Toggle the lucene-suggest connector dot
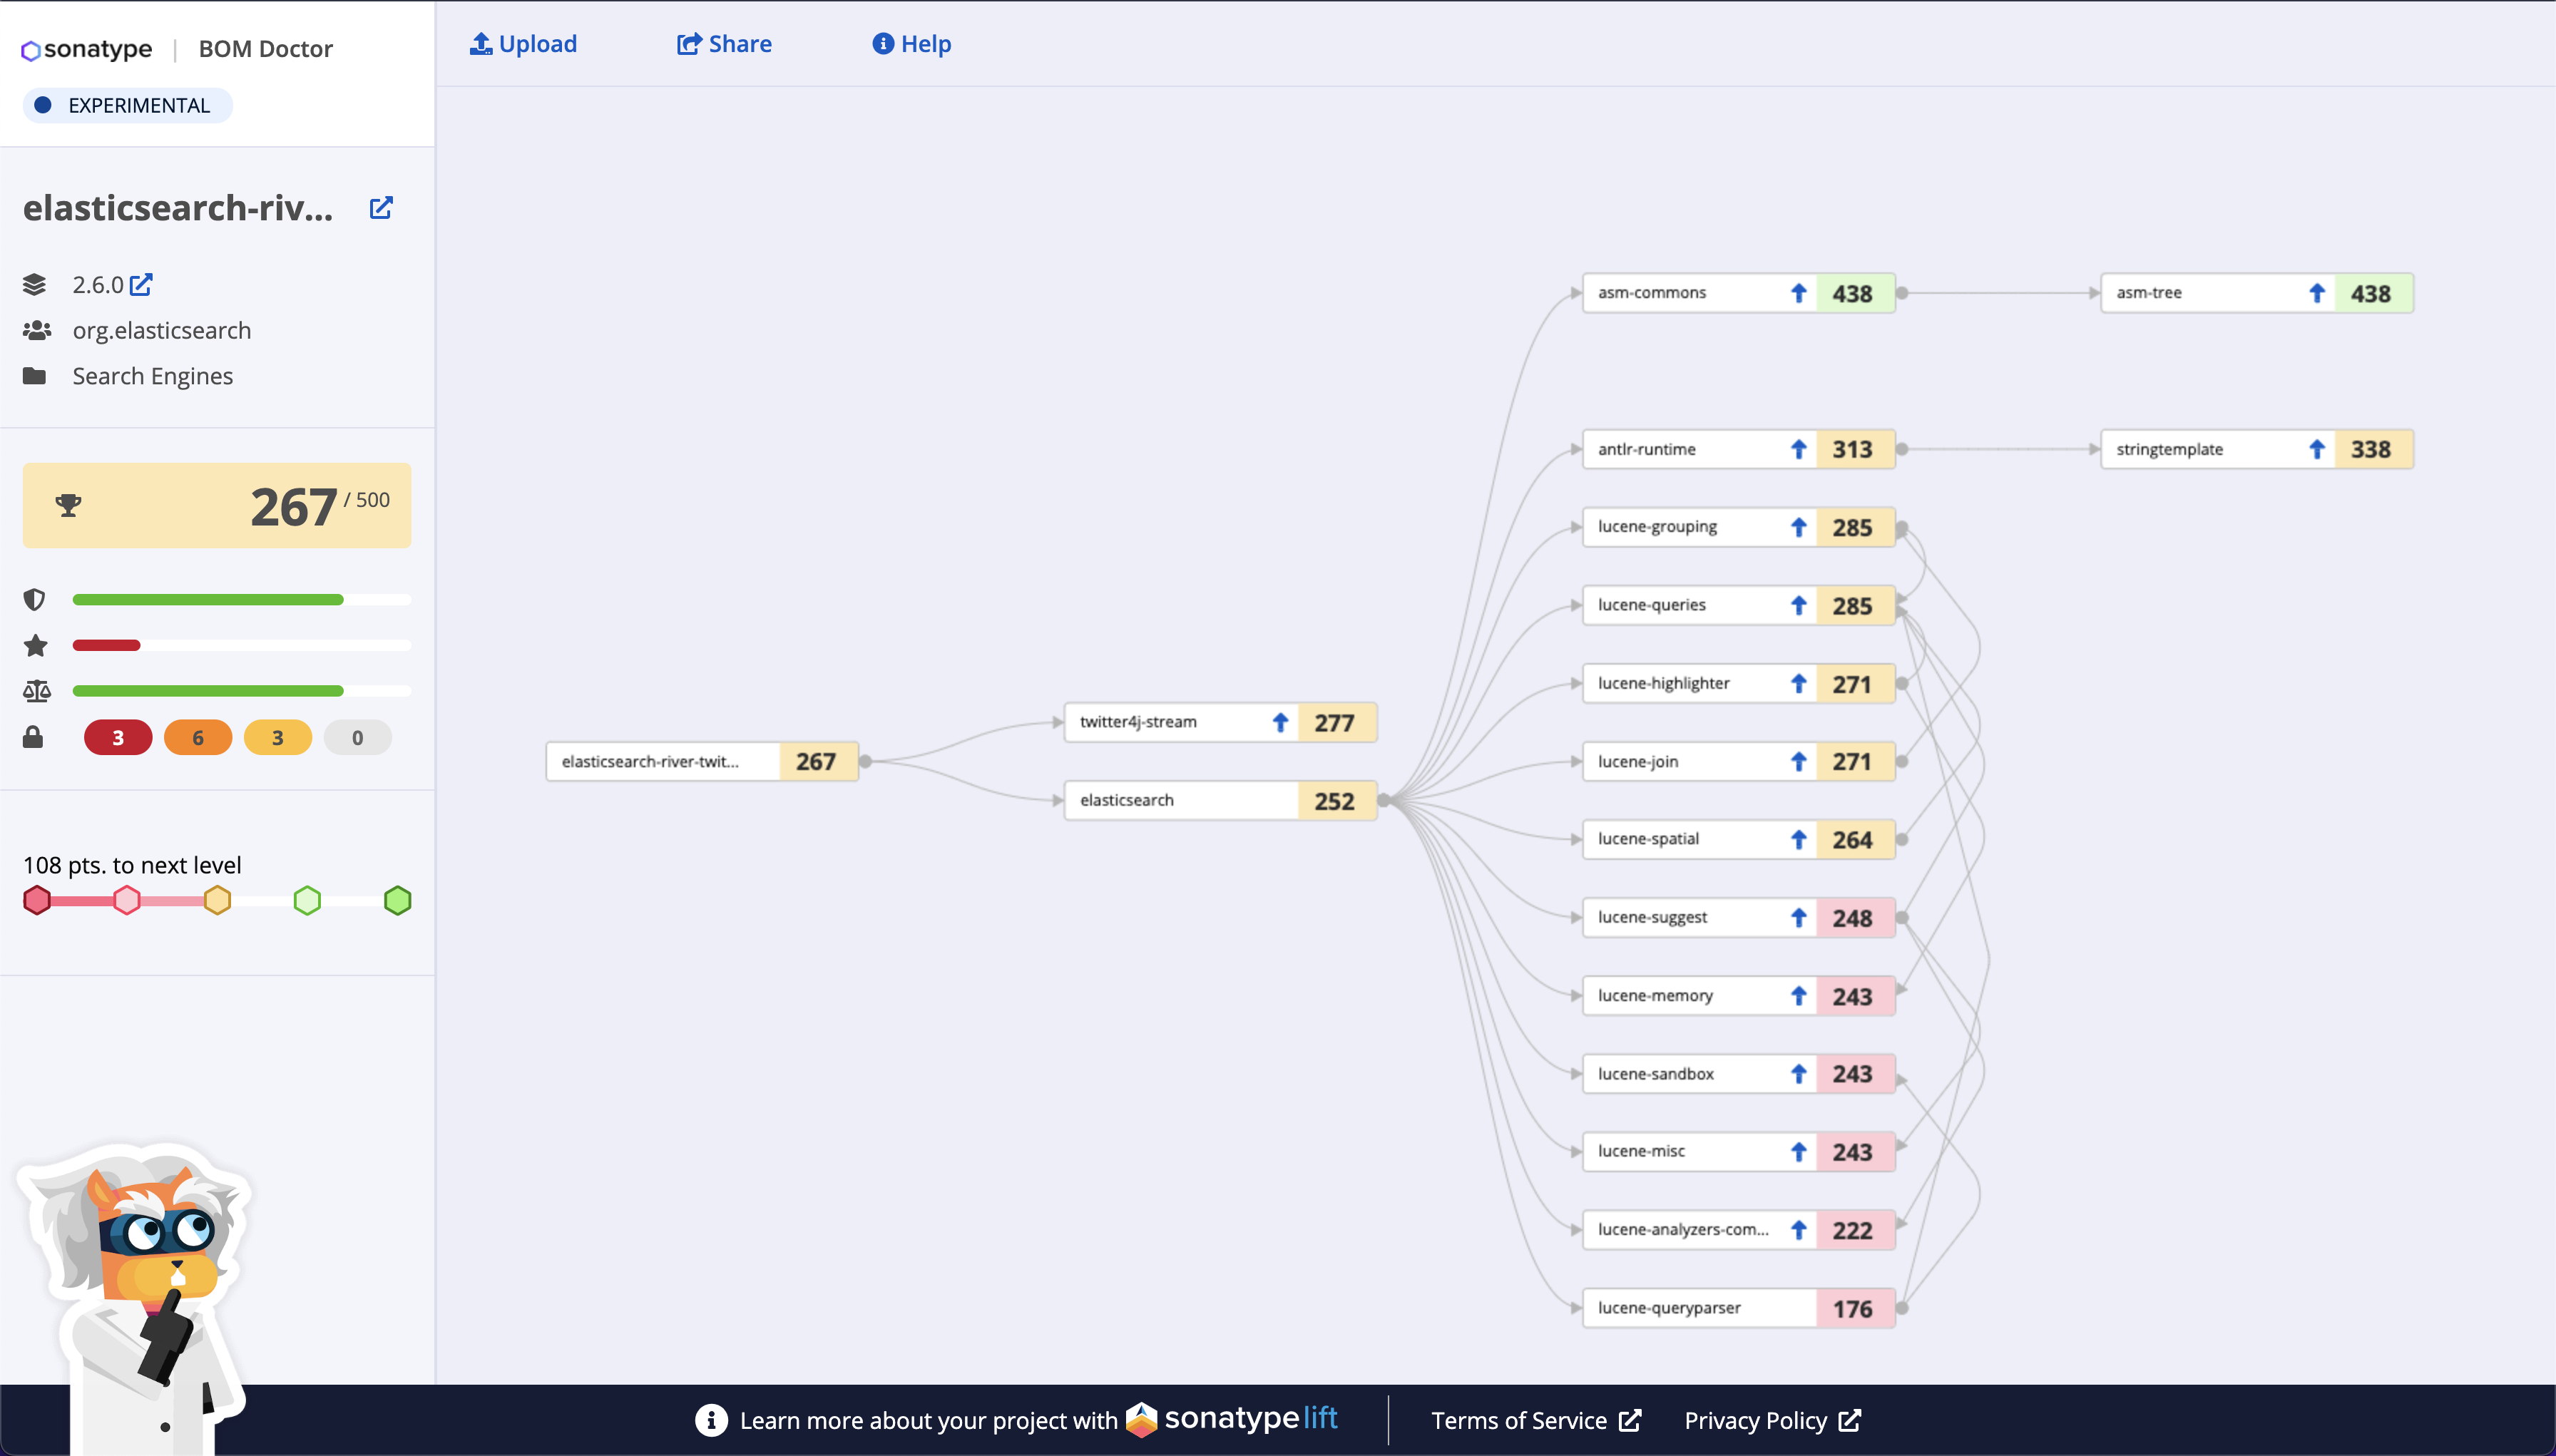The width and height of the screenshot is (2556, 1456). pyautogui.click(x=1902, y=918)
